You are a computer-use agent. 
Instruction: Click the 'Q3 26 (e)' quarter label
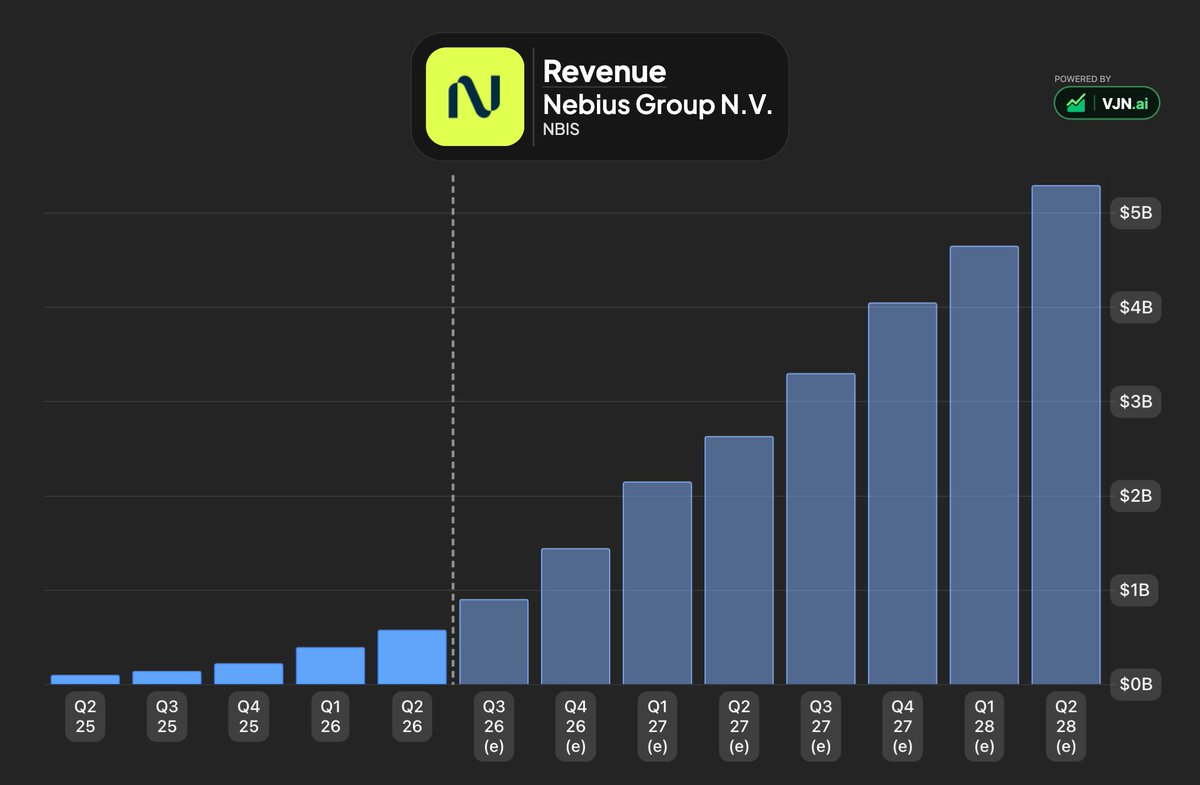pos(494,726)
